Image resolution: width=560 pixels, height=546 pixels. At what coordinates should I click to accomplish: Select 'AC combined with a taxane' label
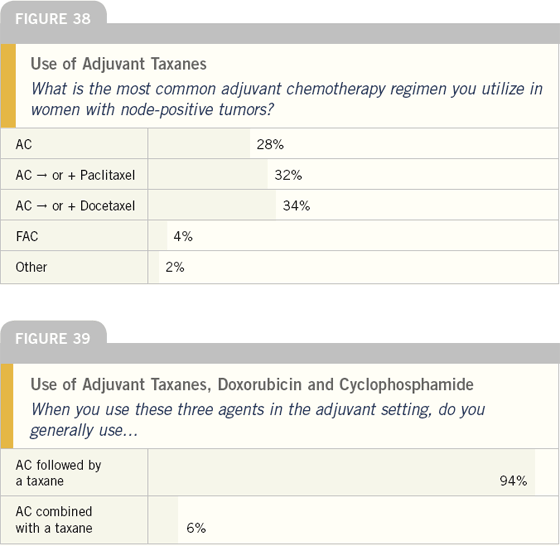tap(54, 520)
